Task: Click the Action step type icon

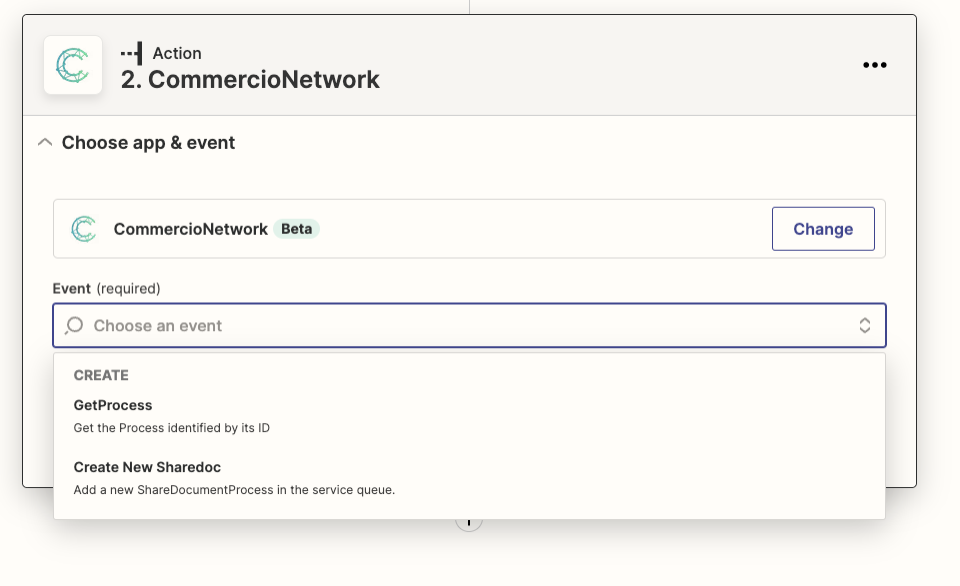Action: click(x=132, y=53)
